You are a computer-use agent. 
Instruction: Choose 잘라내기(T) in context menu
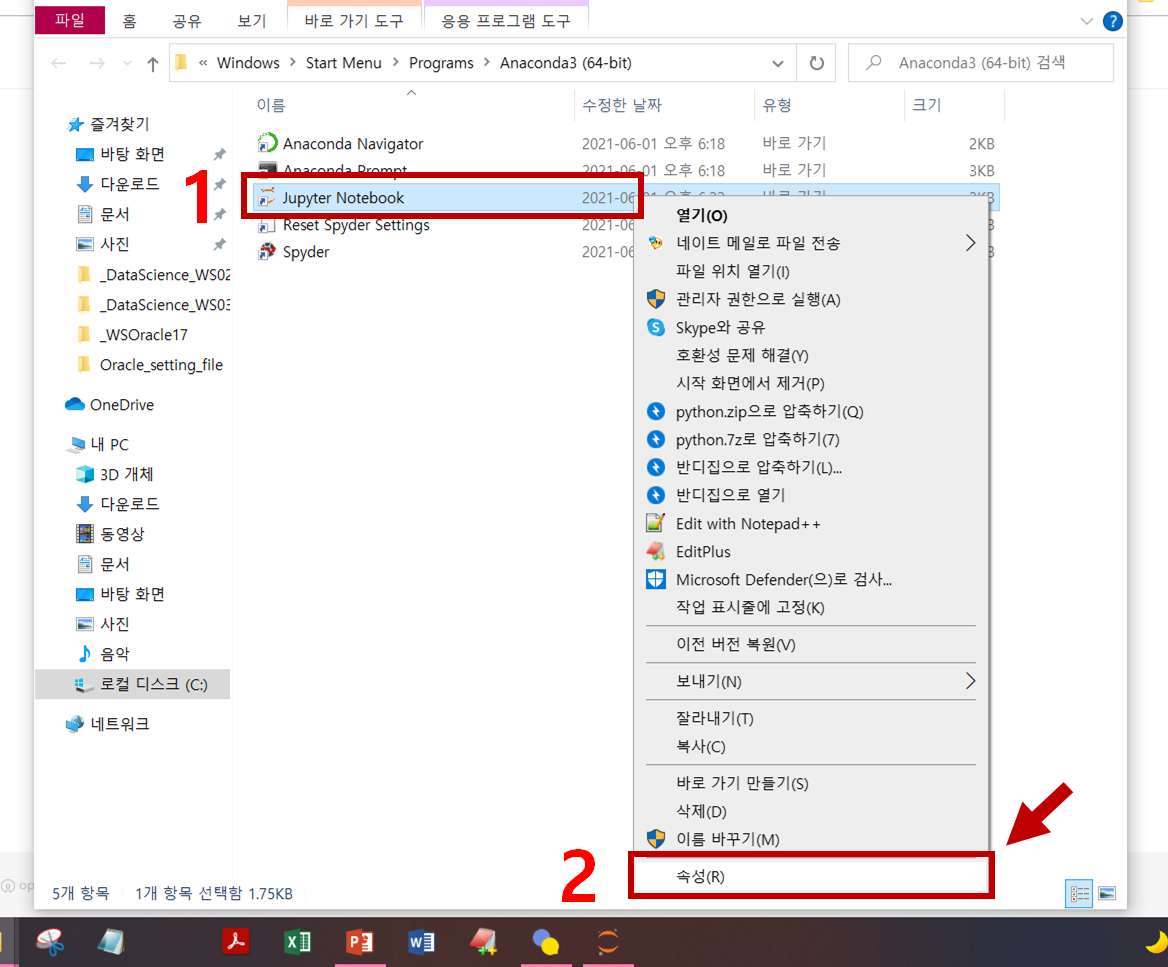(x=811, y=718)
